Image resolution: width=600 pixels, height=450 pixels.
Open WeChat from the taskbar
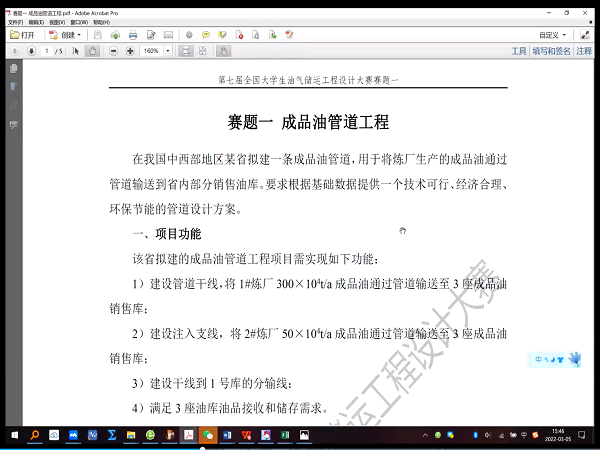click(208, 435)
